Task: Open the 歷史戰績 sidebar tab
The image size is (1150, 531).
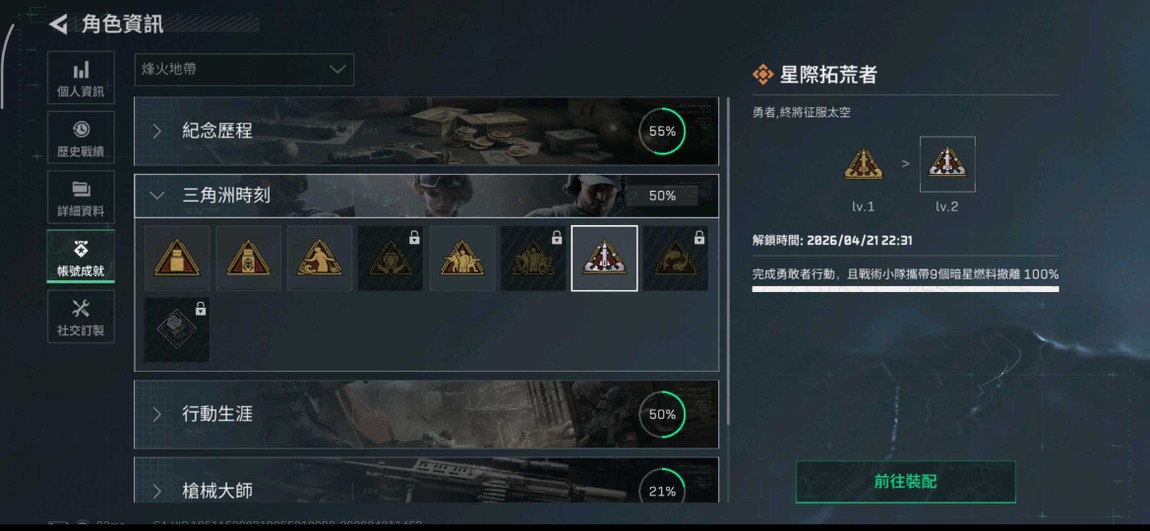Action: coord(81,137)
